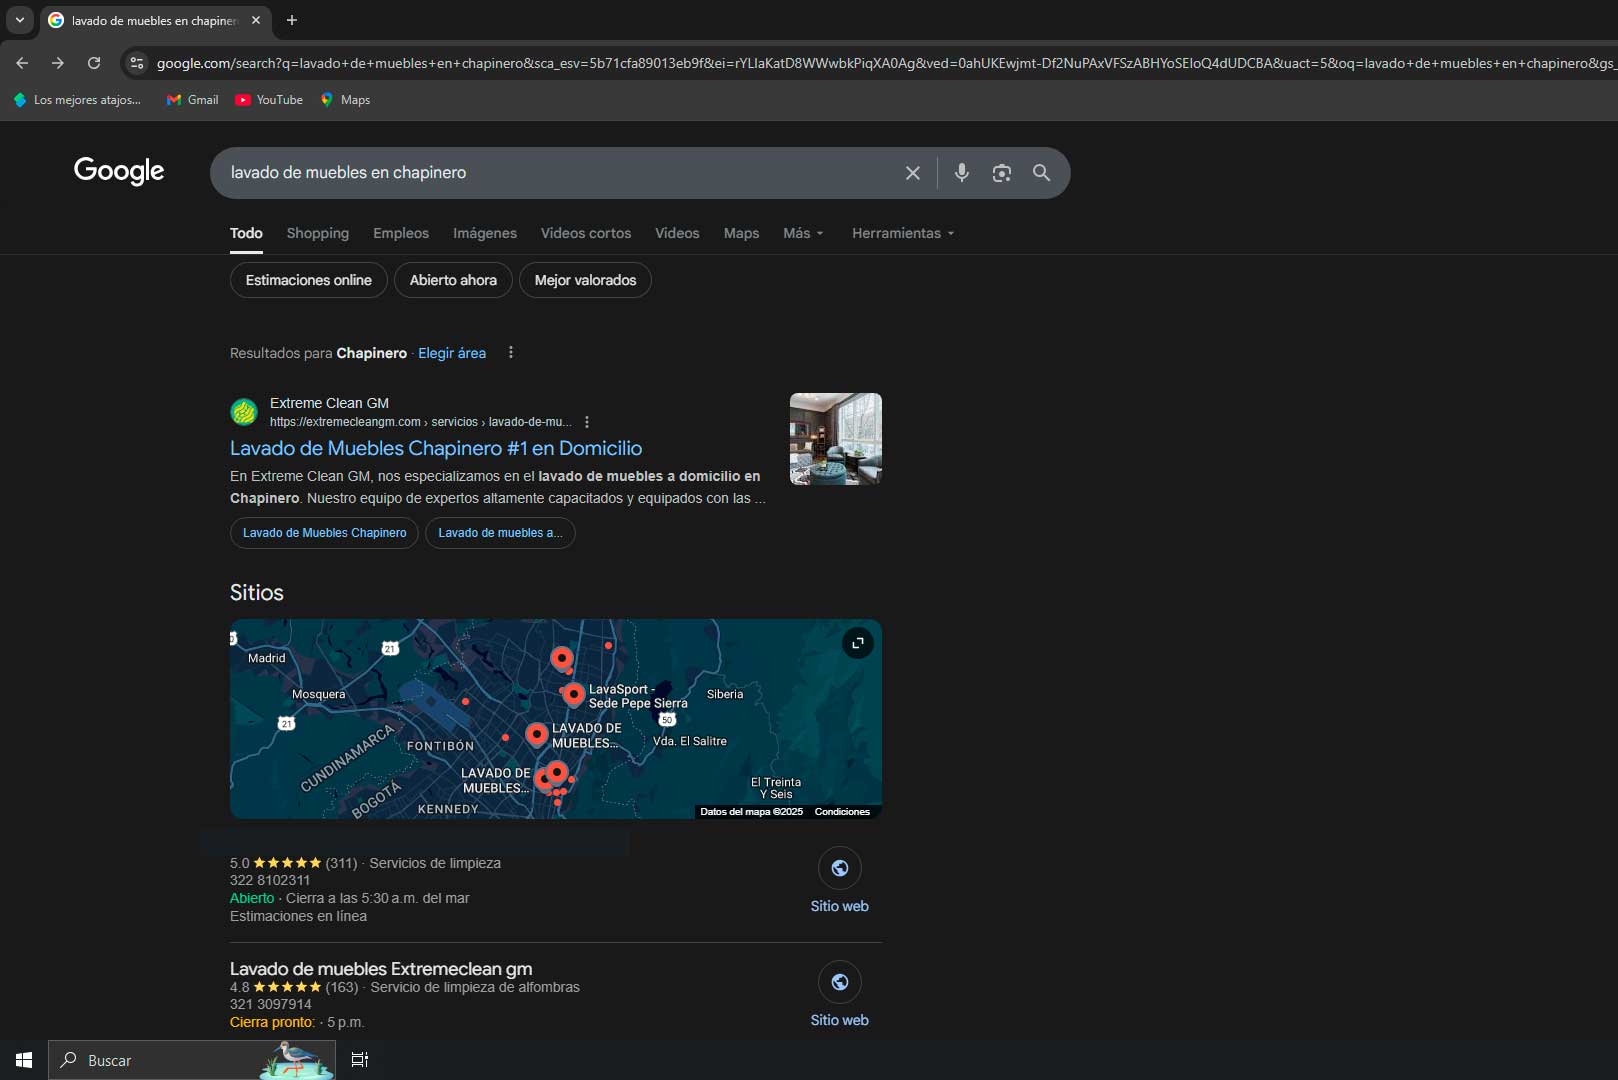1618x1080 pixels.
Task: Open 'Lavado de Muebles Chapinero #1 en Domicilio' result
Action: 436,448
